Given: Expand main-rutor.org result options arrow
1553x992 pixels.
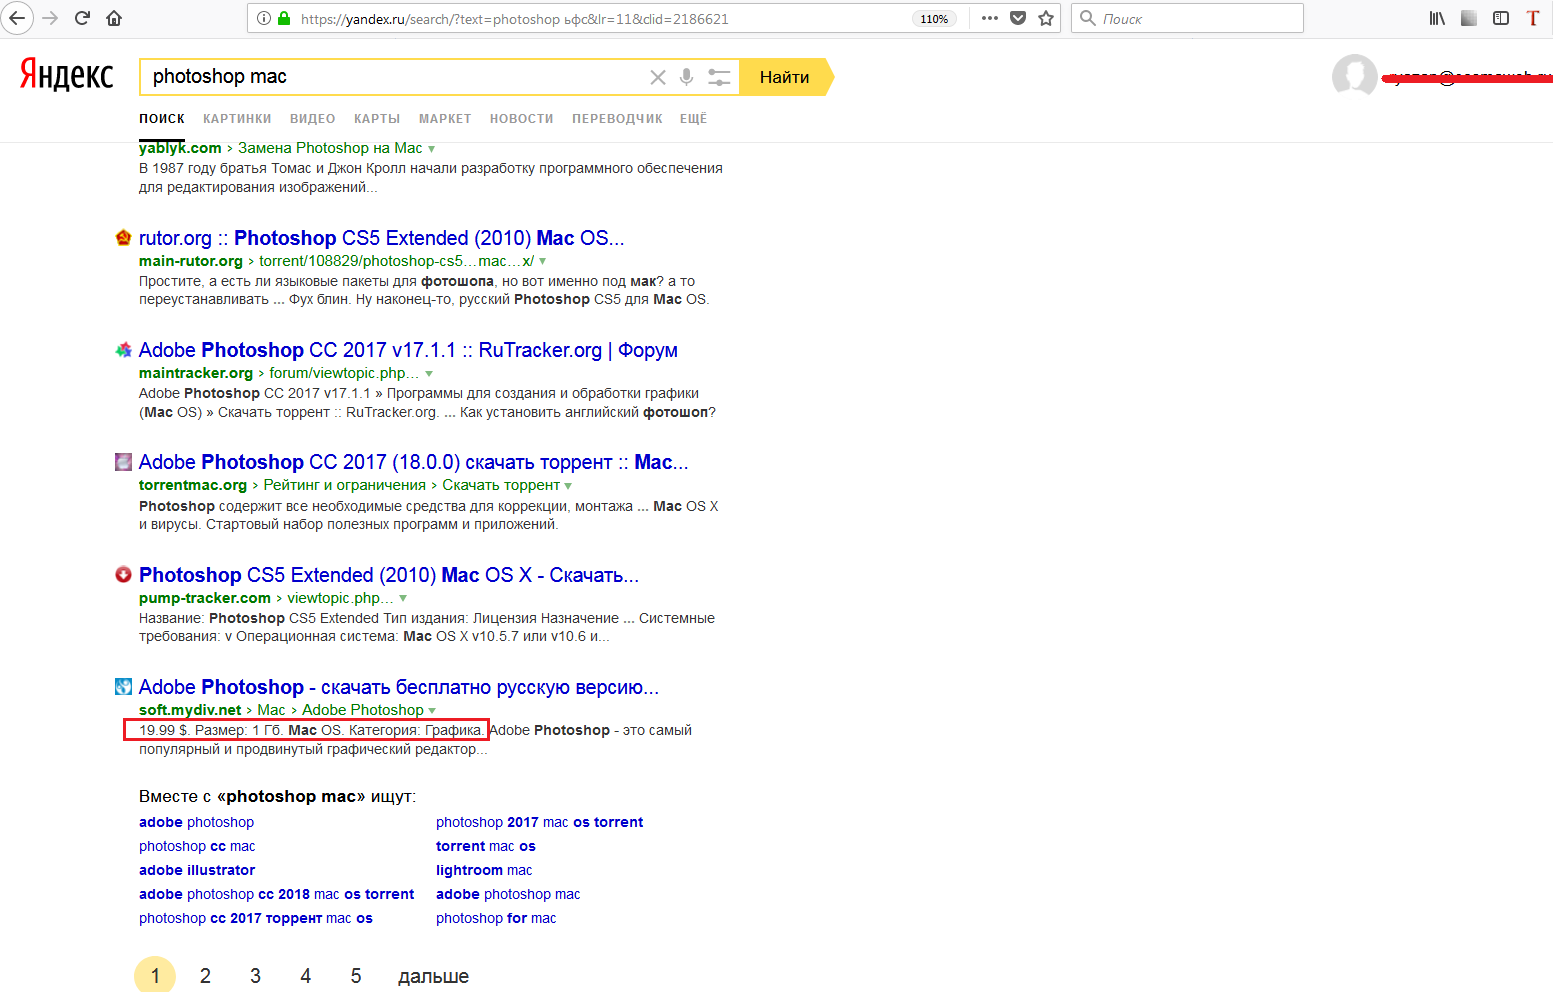Looking at the screenshot, I should coord(543,262).
